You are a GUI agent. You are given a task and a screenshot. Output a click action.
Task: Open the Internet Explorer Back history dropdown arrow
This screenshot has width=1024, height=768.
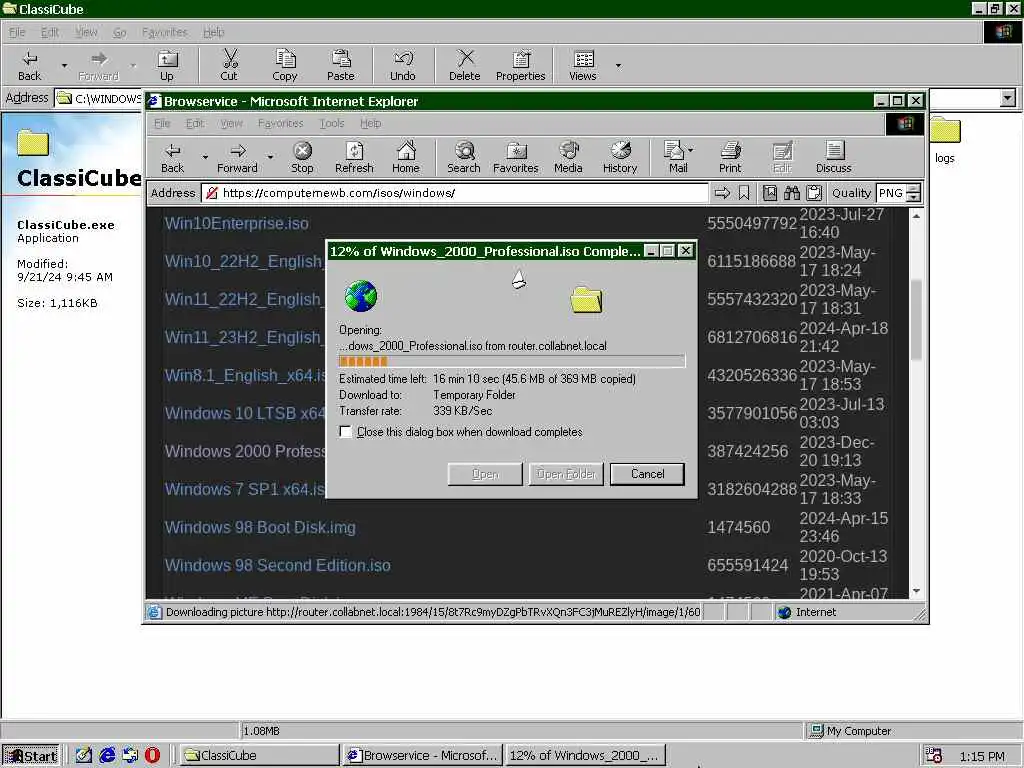coord(205,157)
